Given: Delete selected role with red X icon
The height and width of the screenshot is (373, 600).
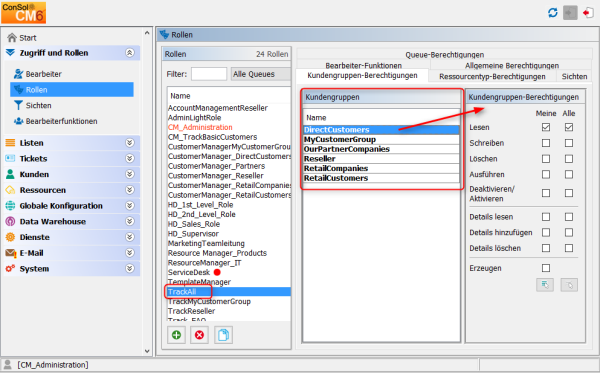Looking at the screenshot, I should click(x=199, y=335).
